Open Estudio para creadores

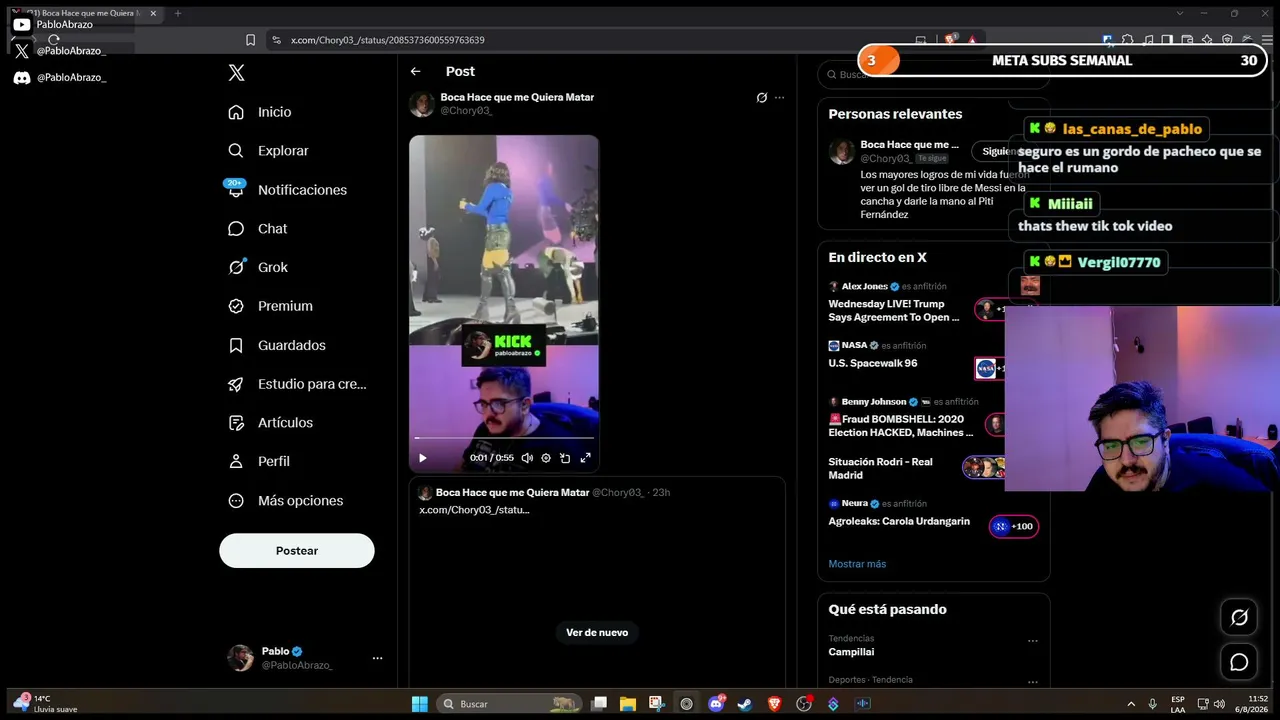coord(297,384)
